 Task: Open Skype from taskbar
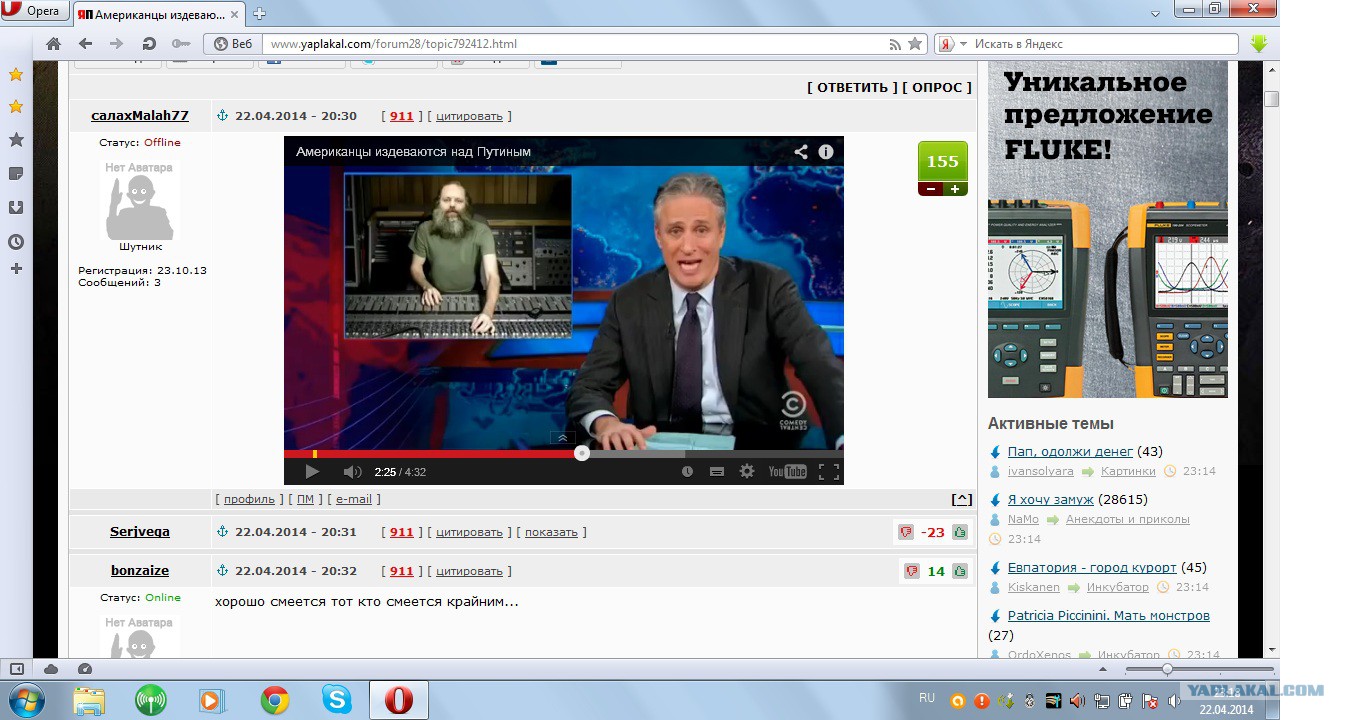[x=337, y=700]
